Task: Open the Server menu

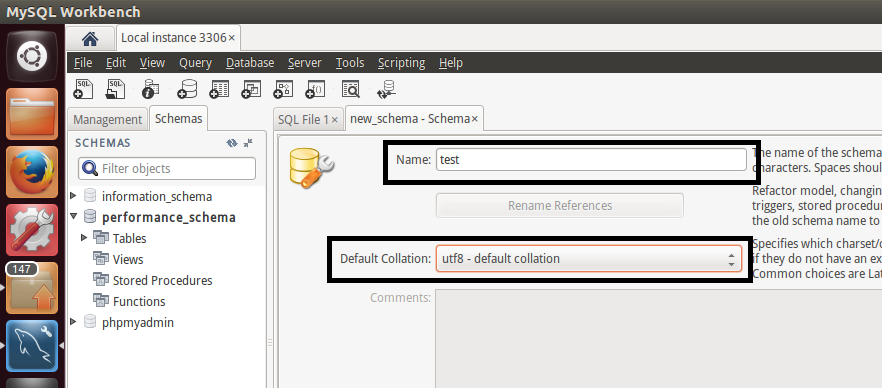Action: coord(304,63)
